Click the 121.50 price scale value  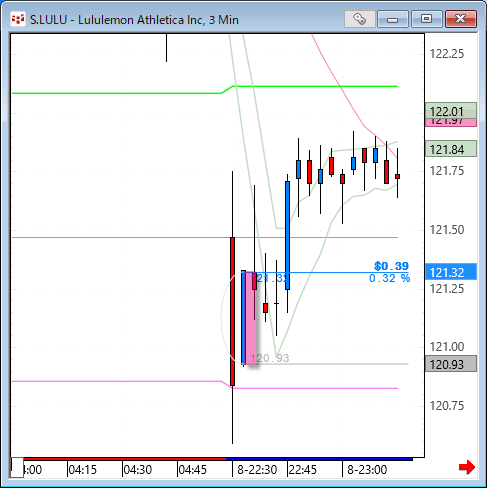click(x=447, y=230)
